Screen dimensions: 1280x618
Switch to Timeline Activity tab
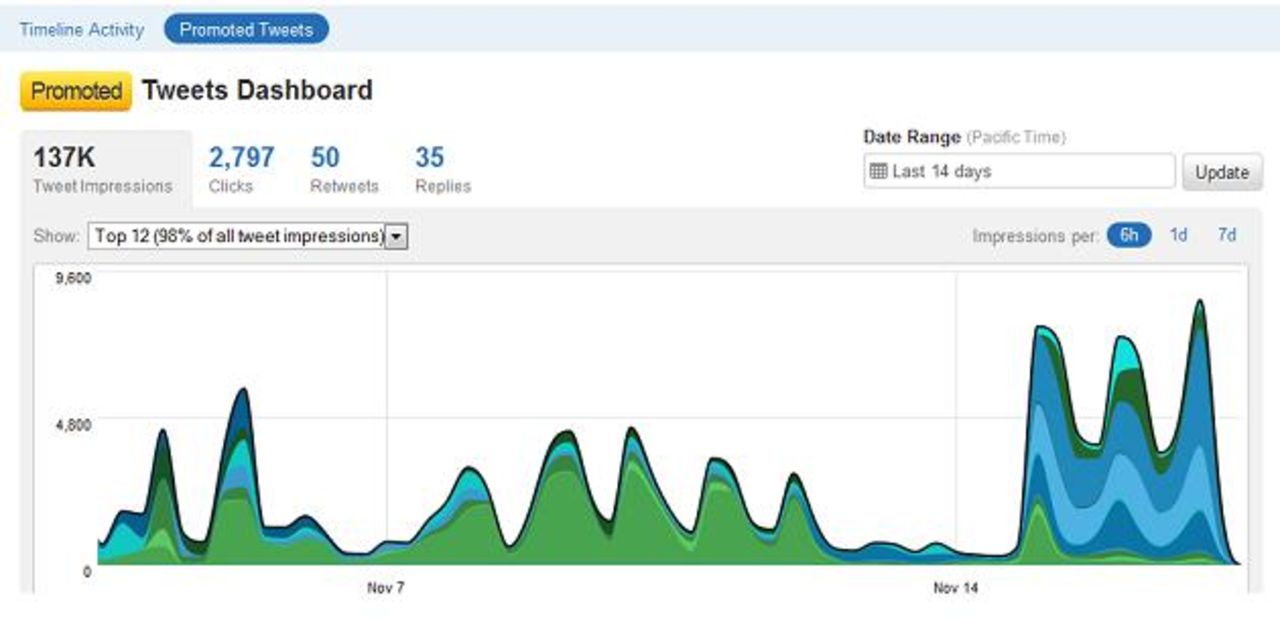click(82, 30)
